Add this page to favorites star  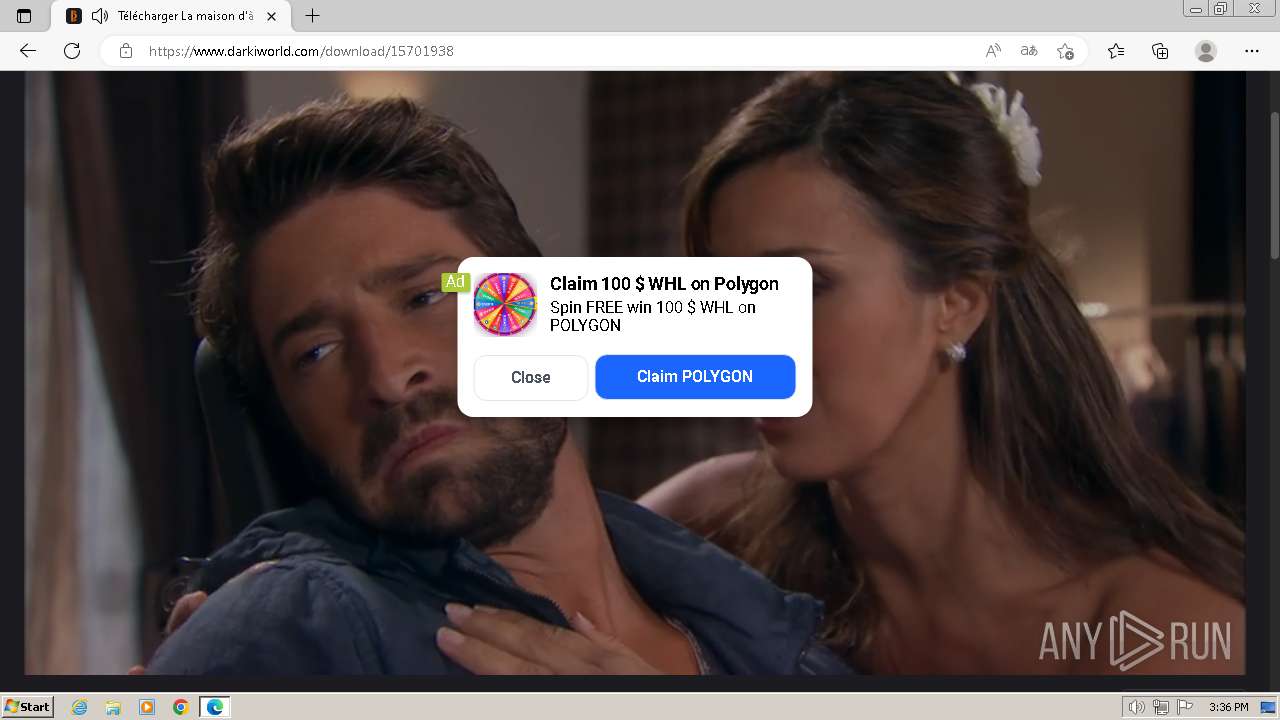pos(1065,51)
